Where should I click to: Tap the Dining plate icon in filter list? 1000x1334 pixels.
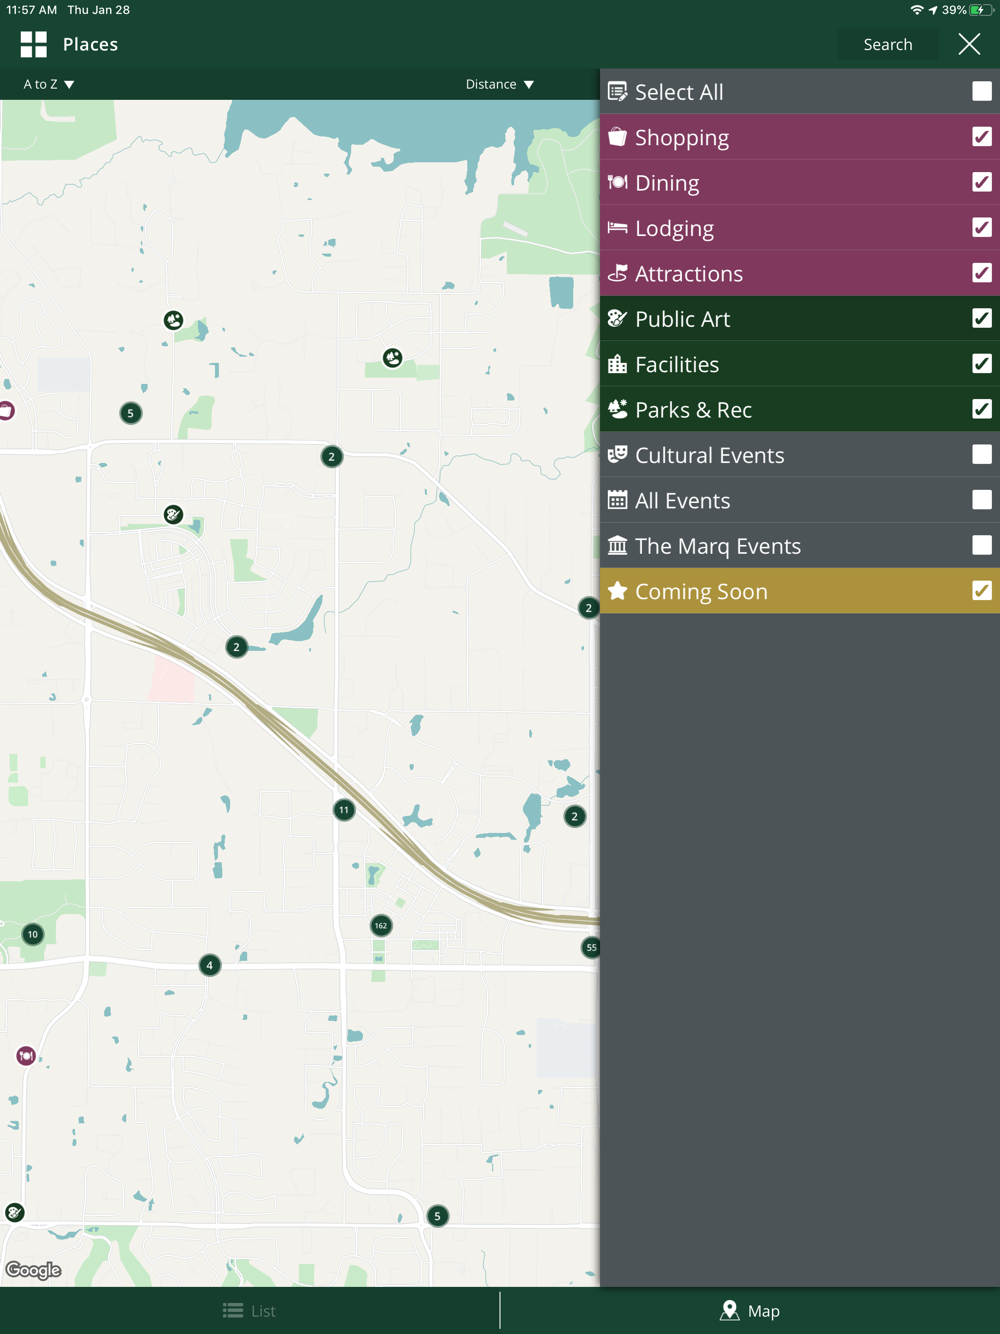[x=618, y=182]
